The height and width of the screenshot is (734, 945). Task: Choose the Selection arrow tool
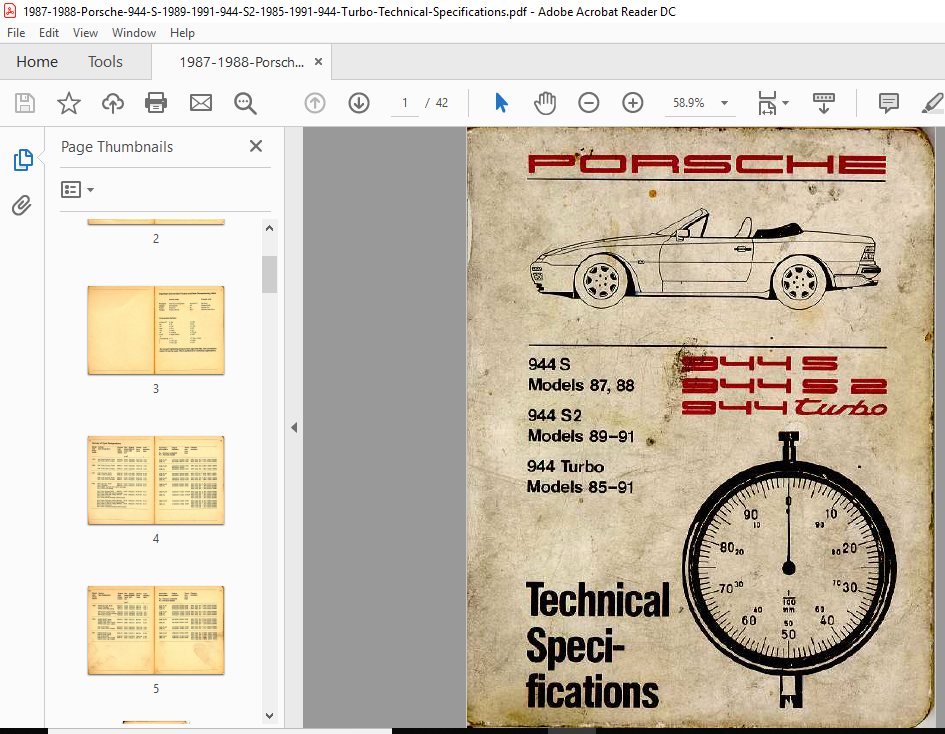(x=501, y=103)
